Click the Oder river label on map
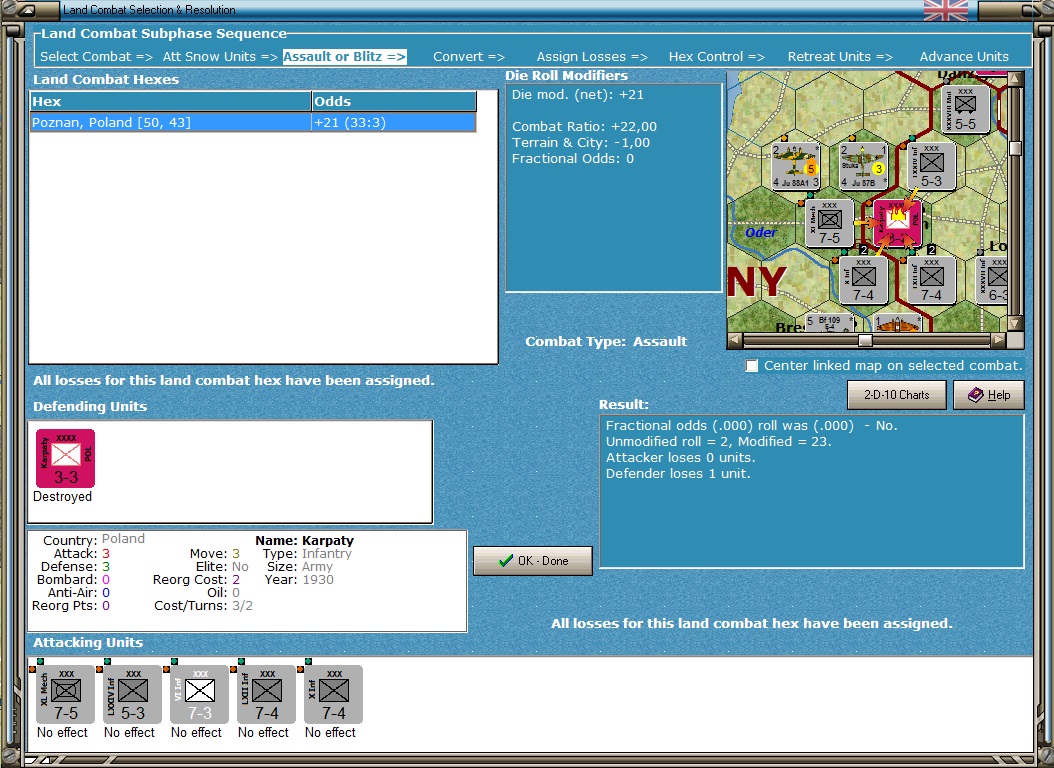 761,232
